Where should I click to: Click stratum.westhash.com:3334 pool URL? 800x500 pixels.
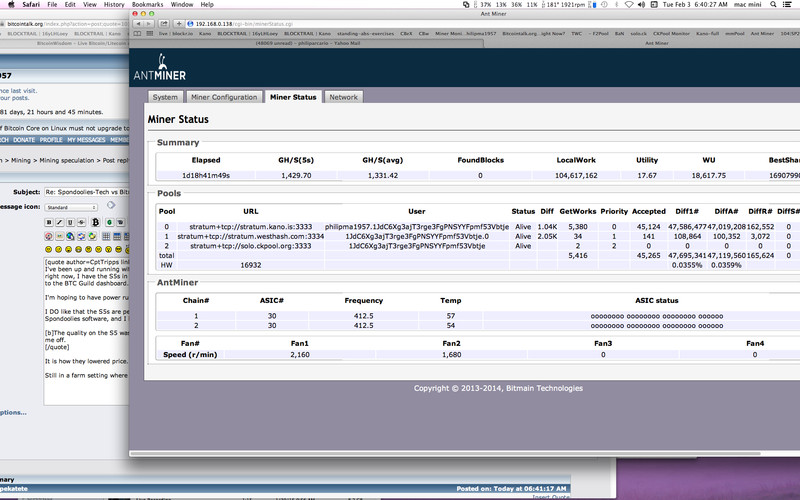tap(251, 236)
